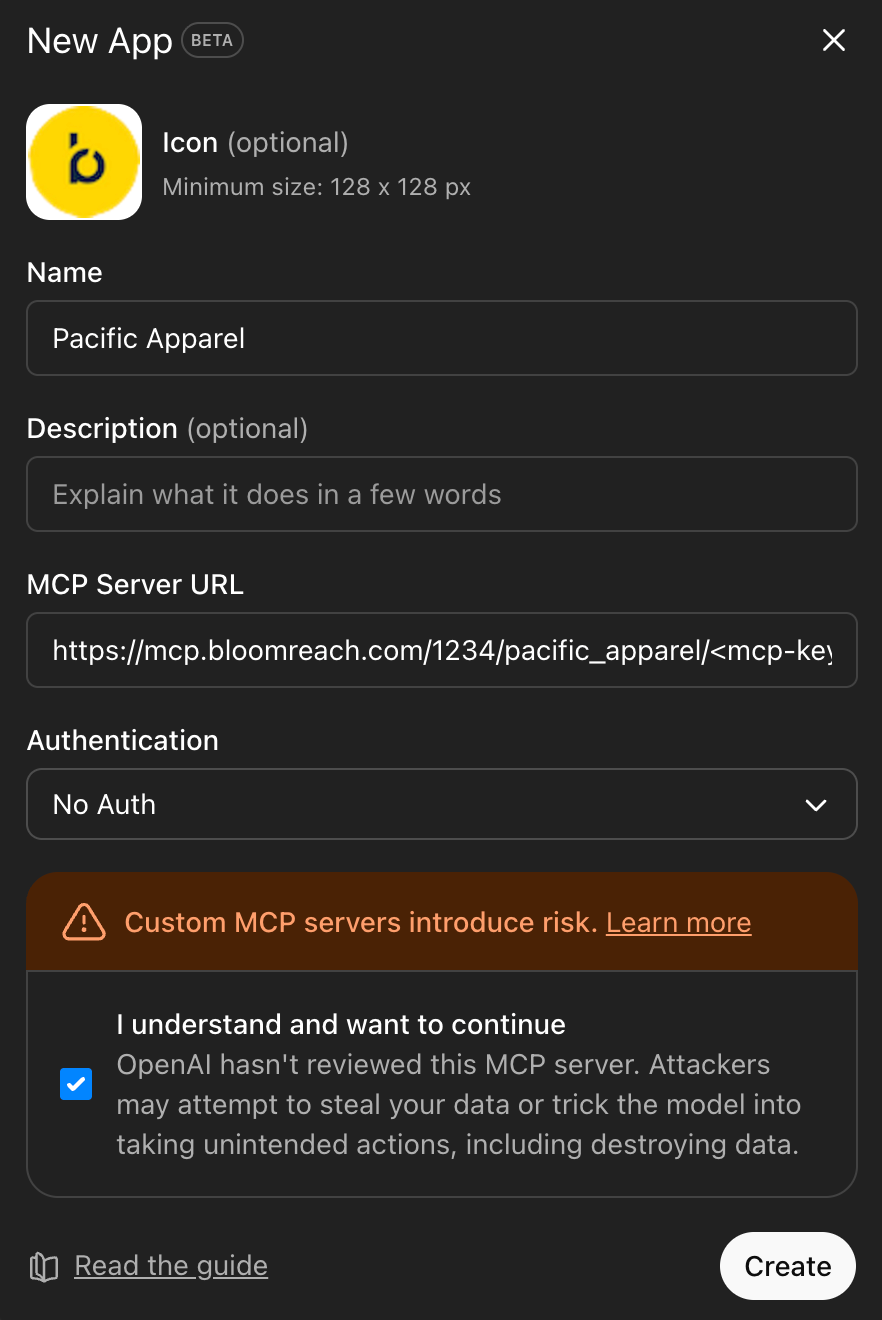Select the close X icon
The height and width of the screenshot is (1320, 882).
pos(834,40)
